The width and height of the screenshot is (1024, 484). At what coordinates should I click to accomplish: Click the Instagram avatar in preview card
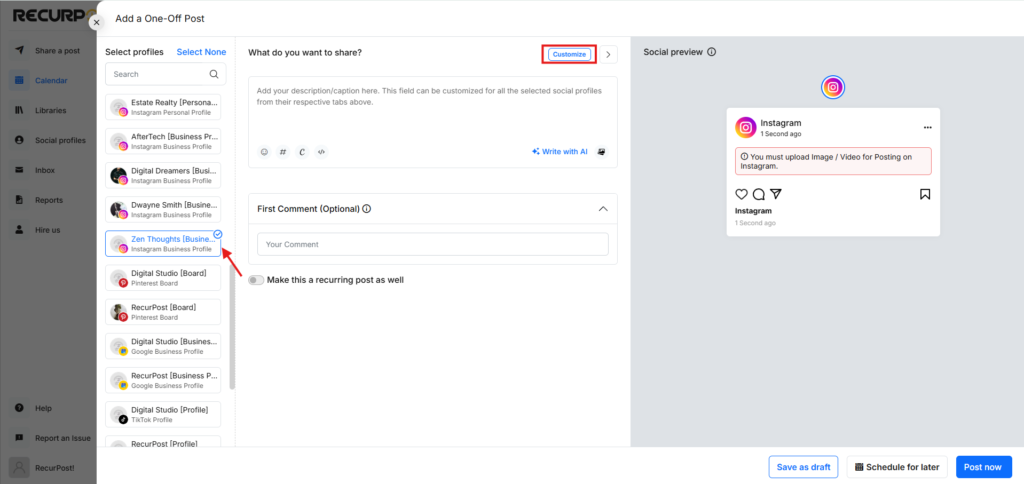pyautogui.click(x=746, y=127)
